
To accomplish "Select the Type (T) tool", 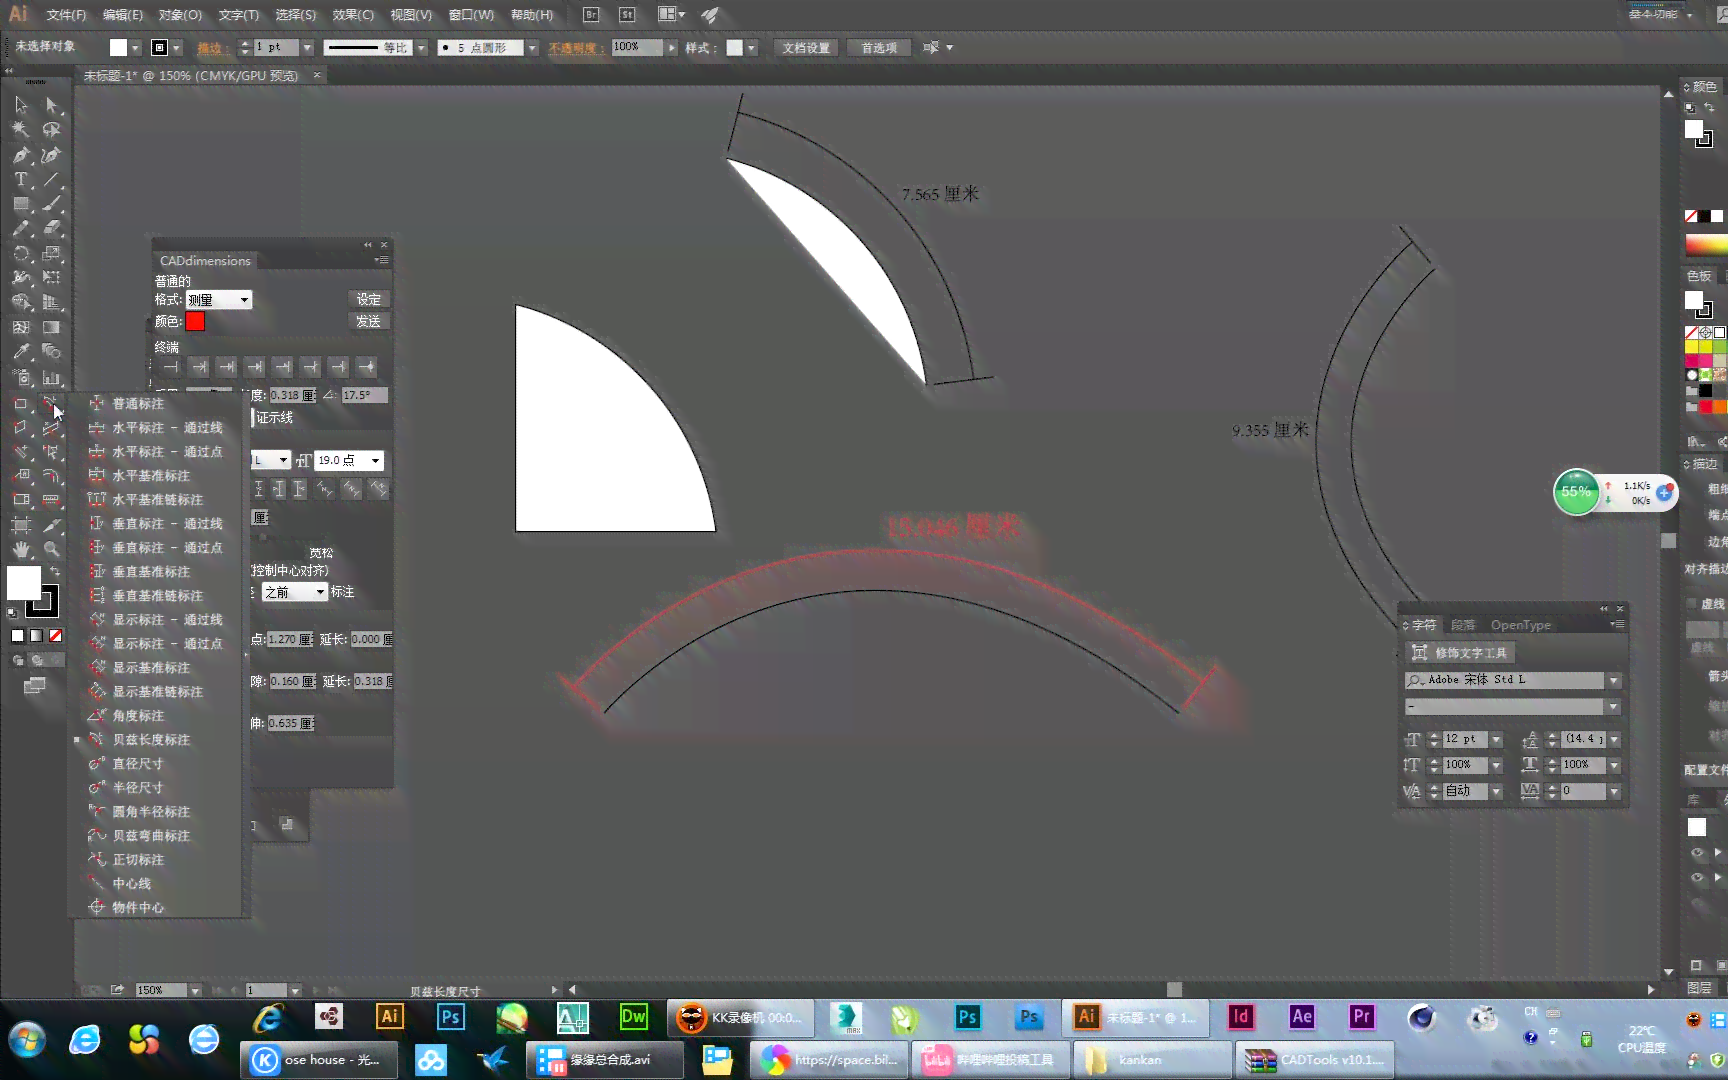I will coord(21,180).
